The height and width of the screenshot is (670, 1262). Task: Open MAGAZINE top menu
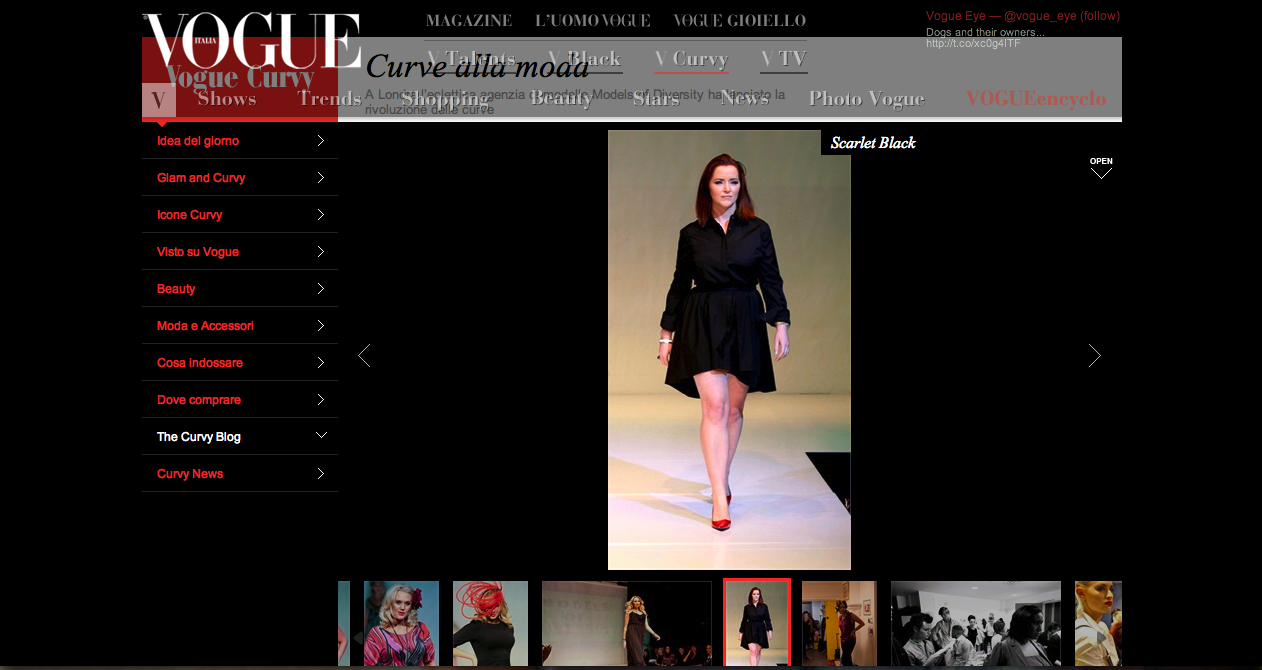click(468, 21)
